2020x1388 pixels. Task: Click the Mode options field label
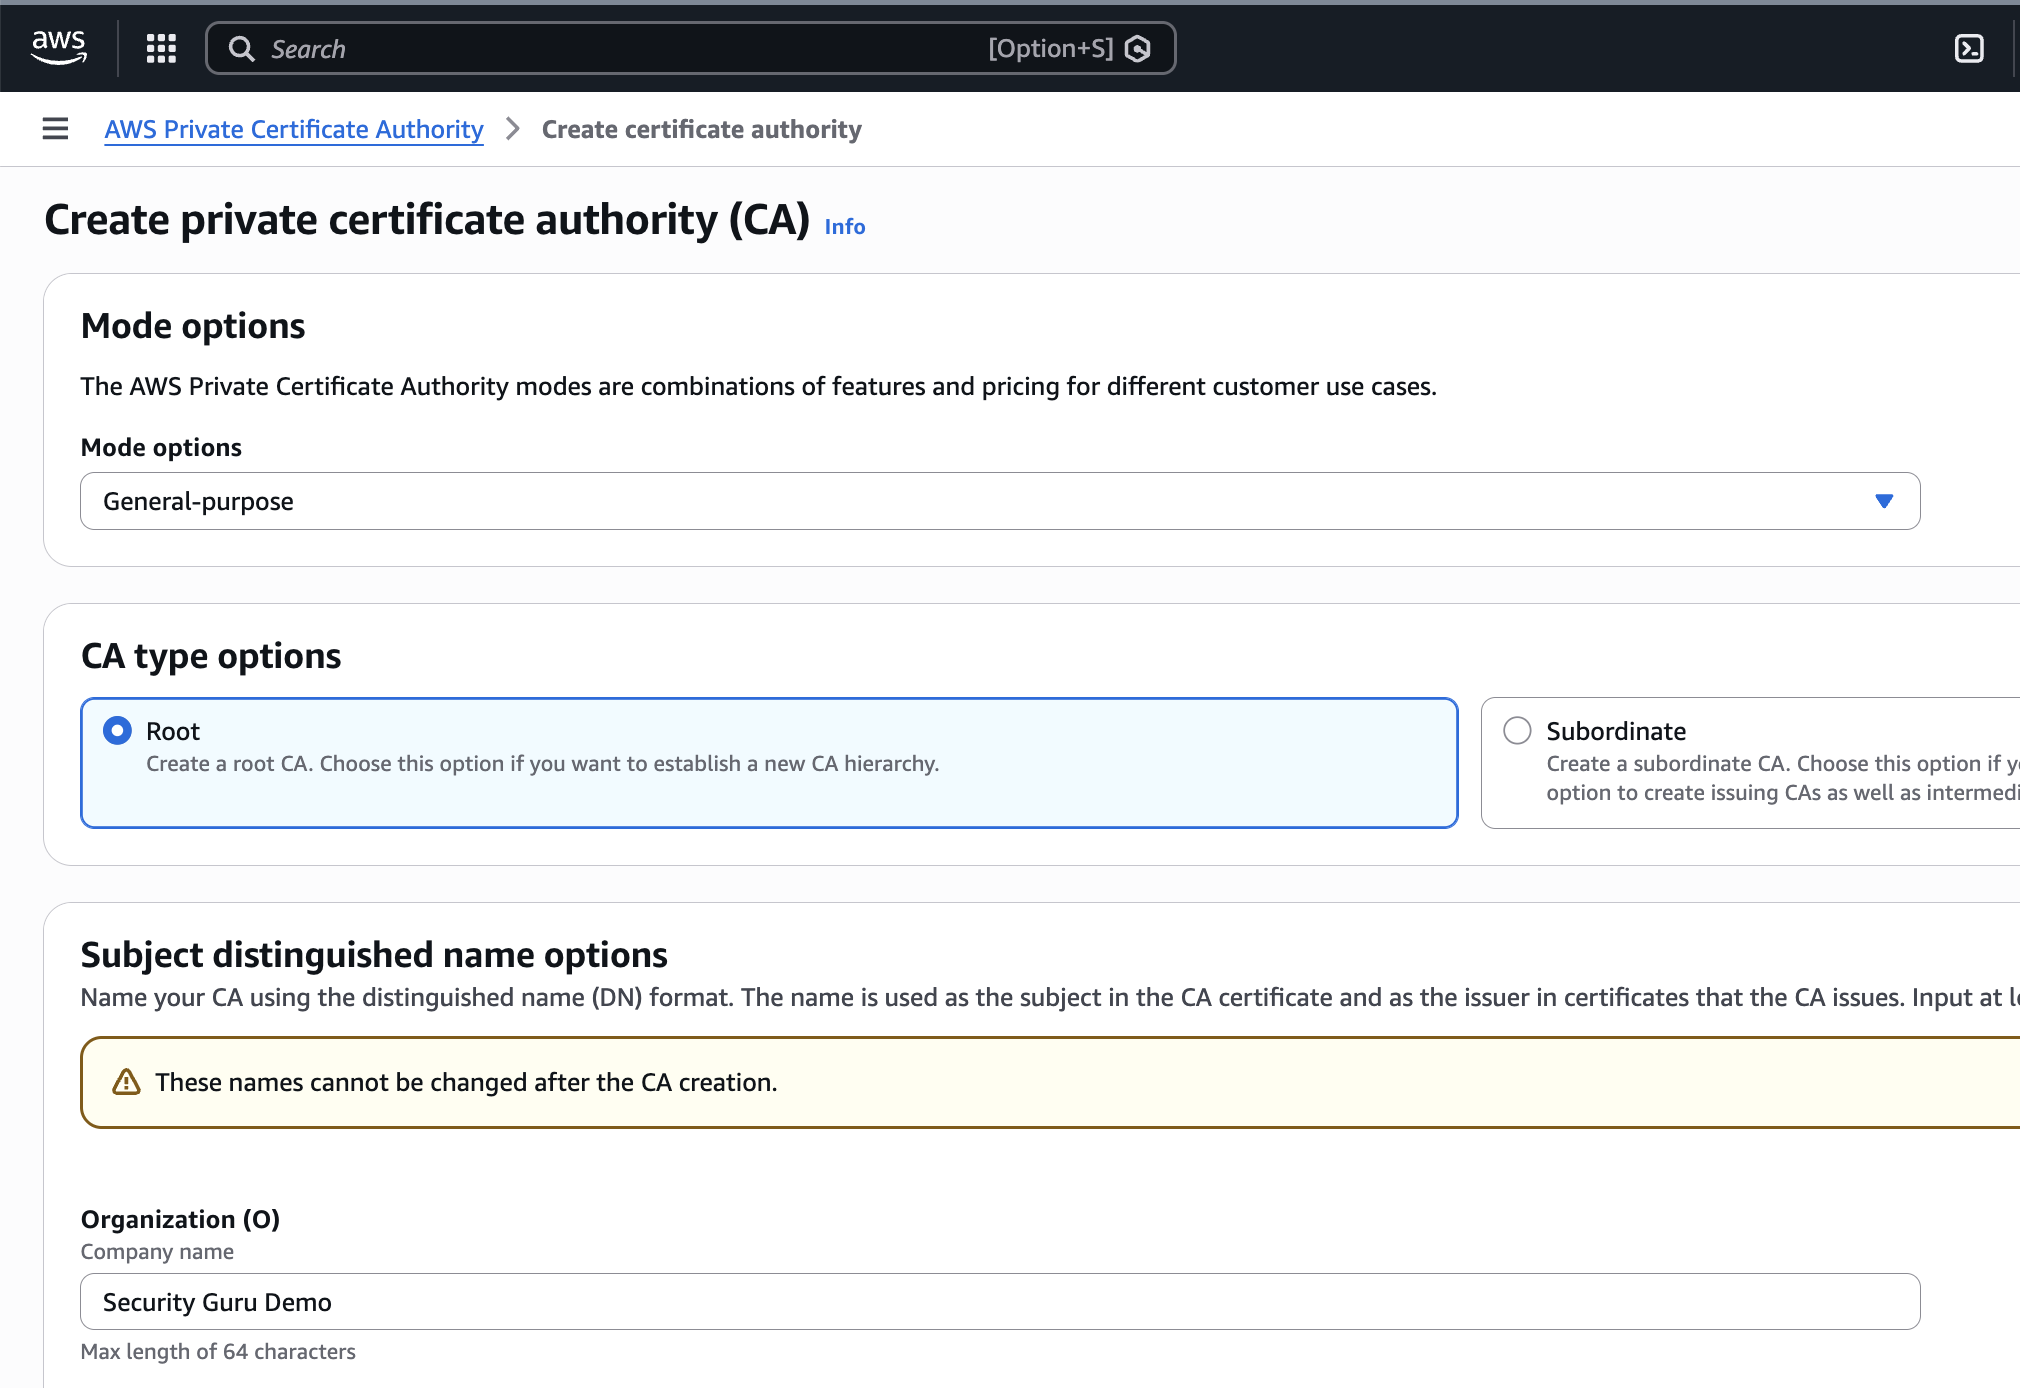(161, 447)
